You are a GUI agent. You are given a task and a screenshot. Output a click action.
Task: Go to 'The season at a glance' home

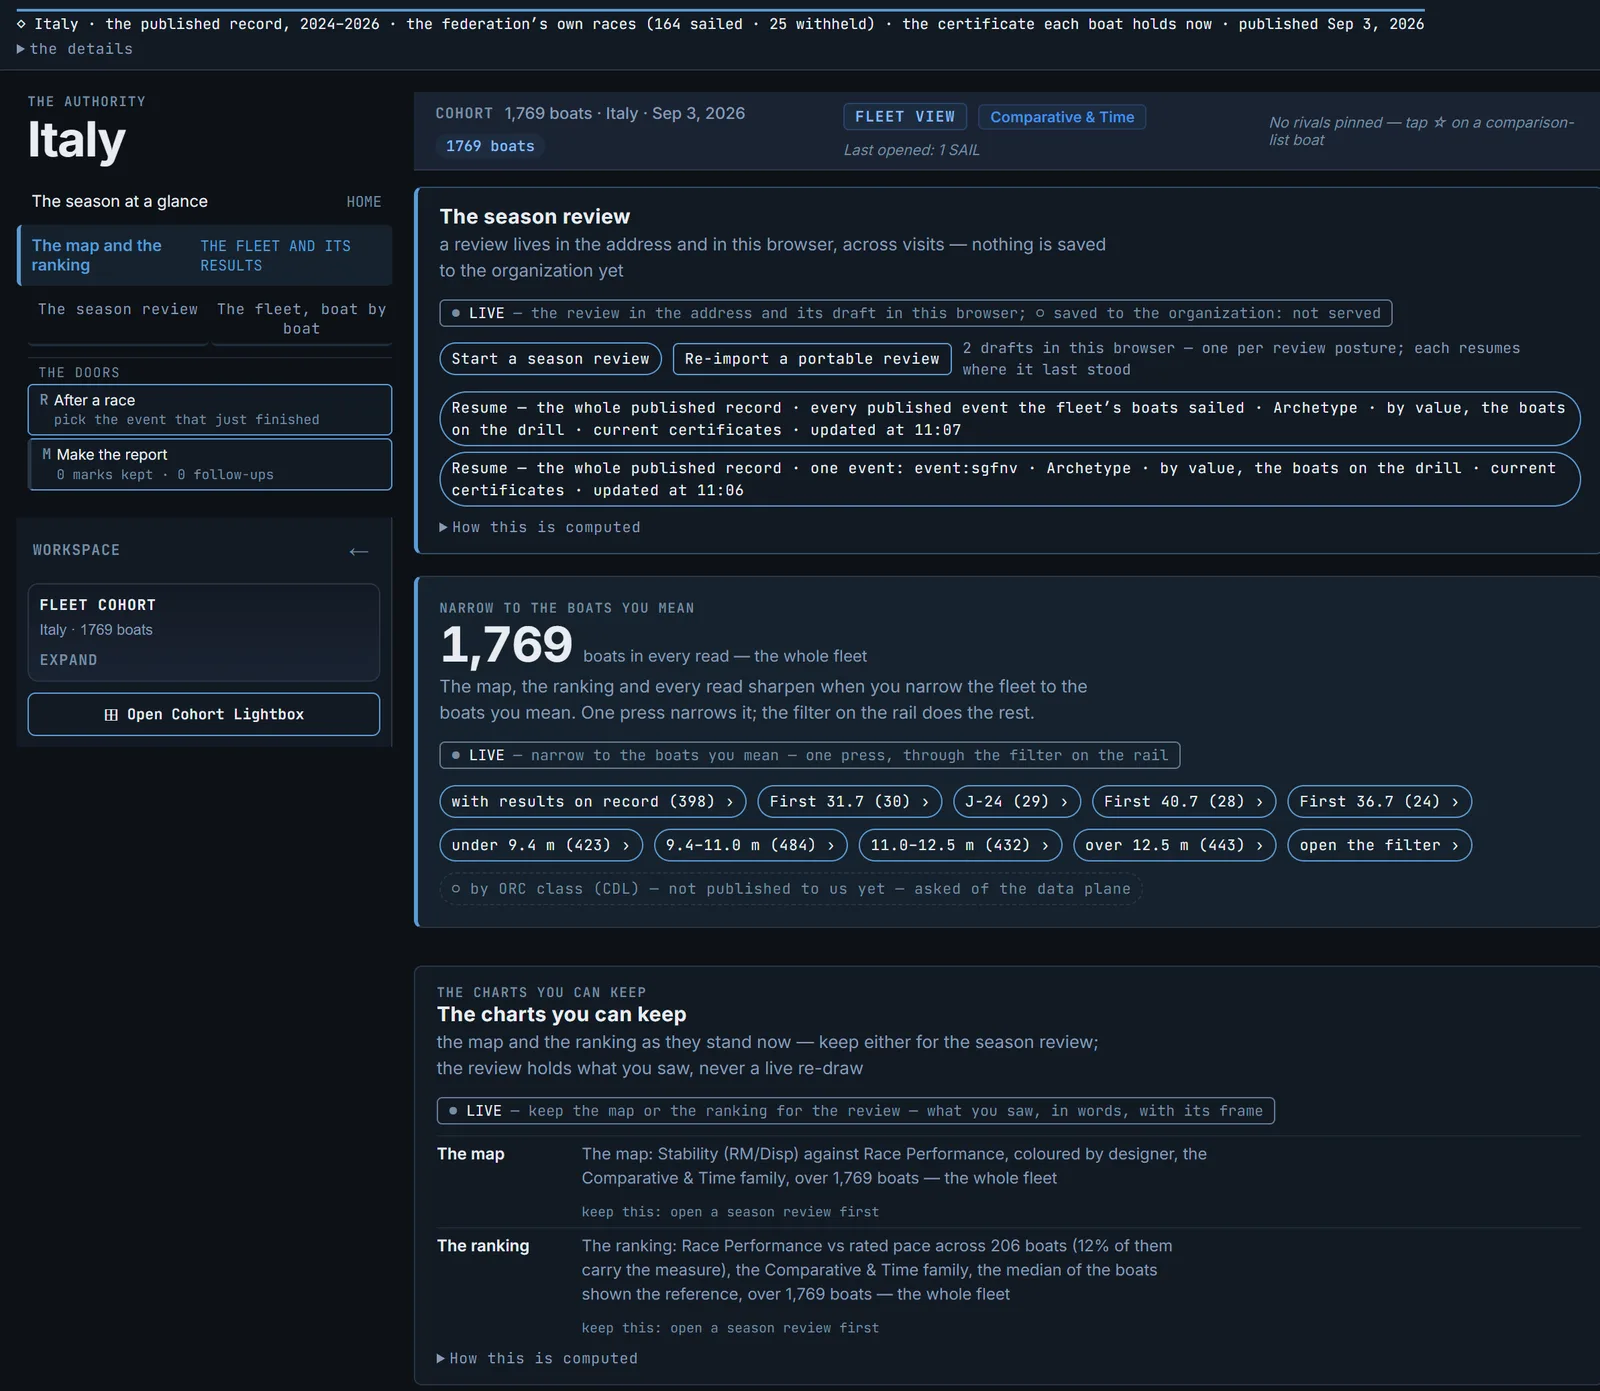(x=205, y=201)
